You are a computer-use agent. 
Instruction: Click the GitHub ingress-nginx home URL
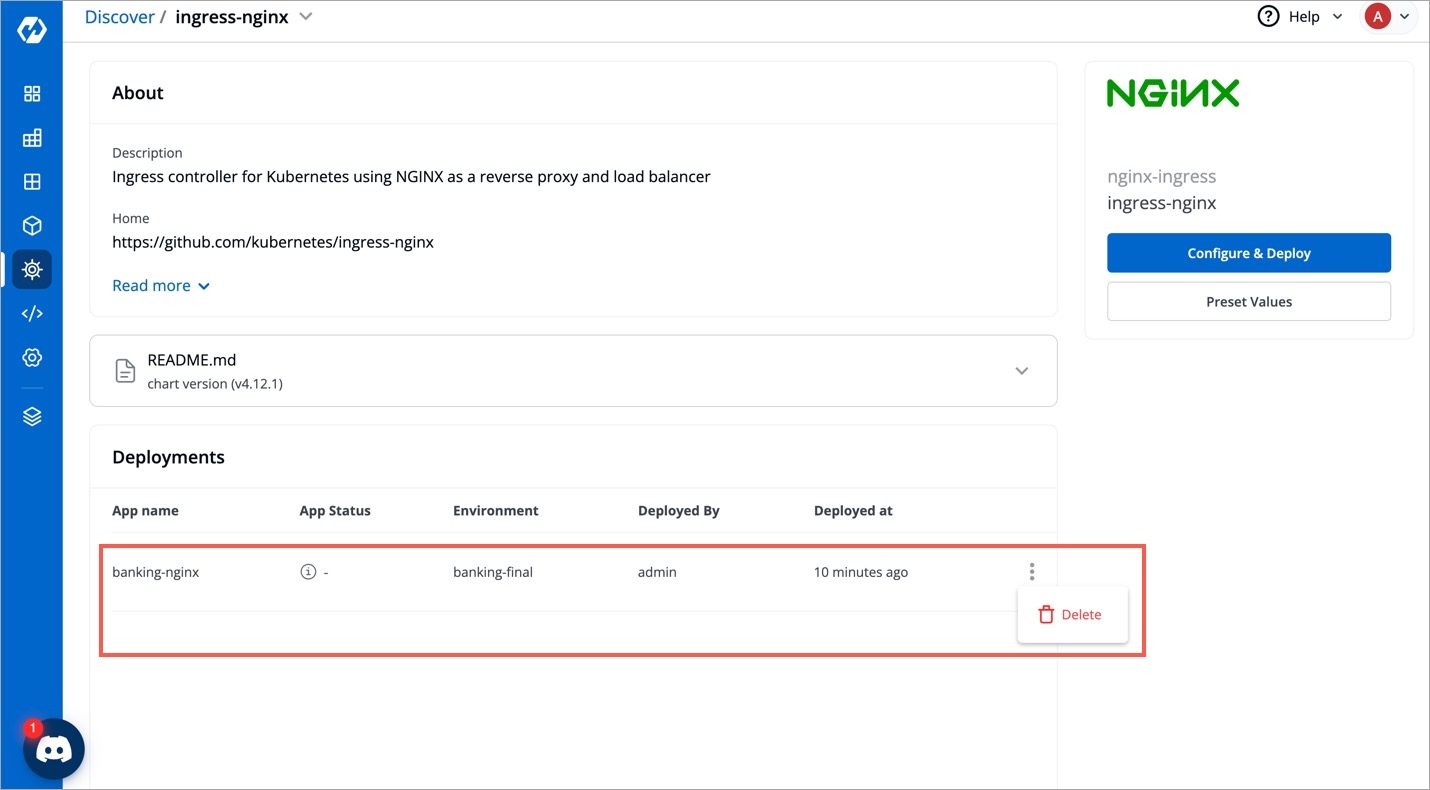[x=273, y=242]
